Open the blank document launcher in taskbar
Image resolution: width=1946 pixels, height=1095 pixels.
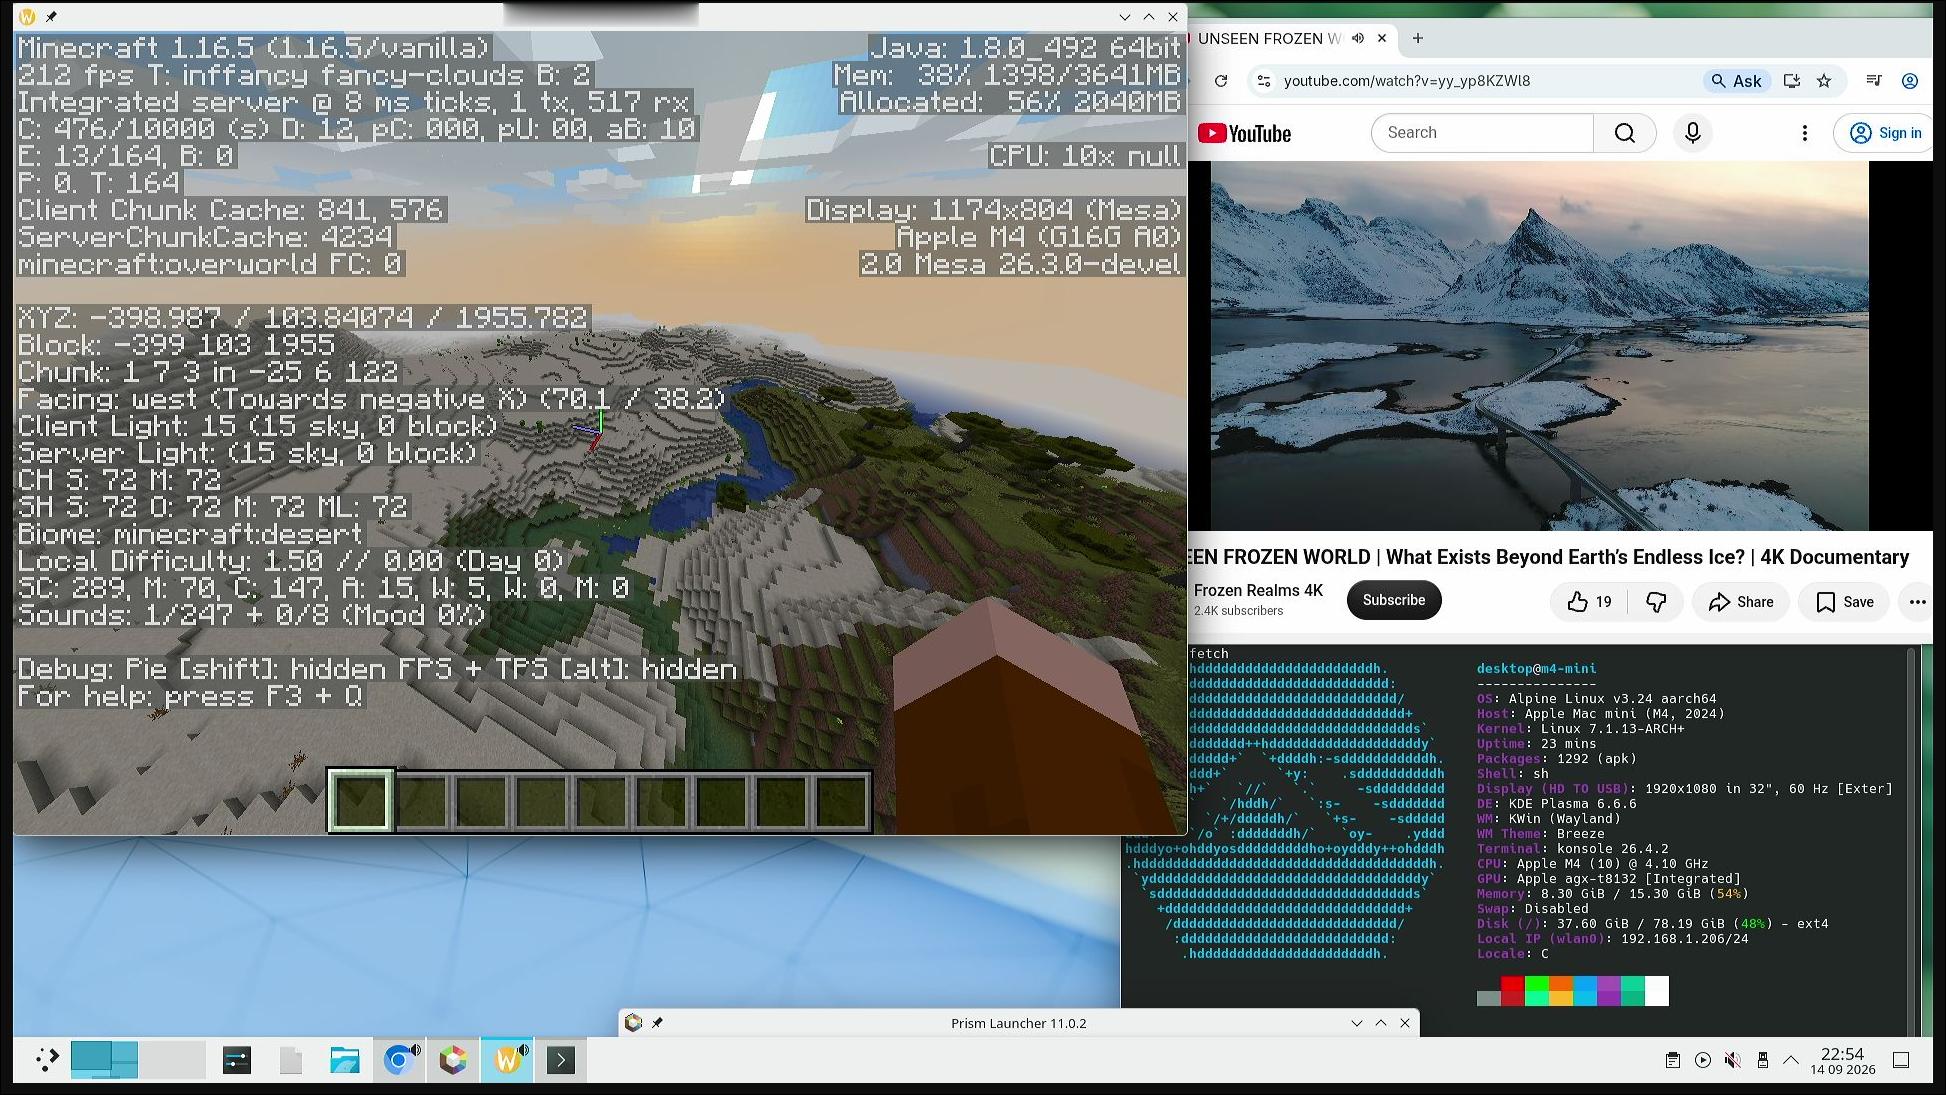[291, 1060]
